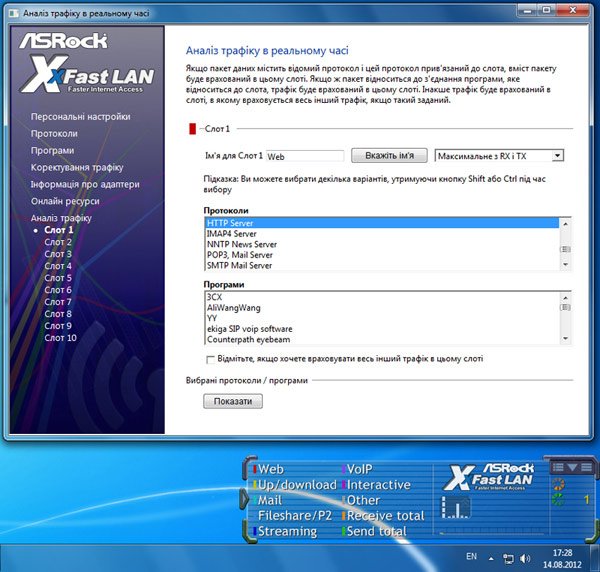Open 'Персональні настройки' in sidebar
This screenshot has width=600, height=572.
click(80, 117)
